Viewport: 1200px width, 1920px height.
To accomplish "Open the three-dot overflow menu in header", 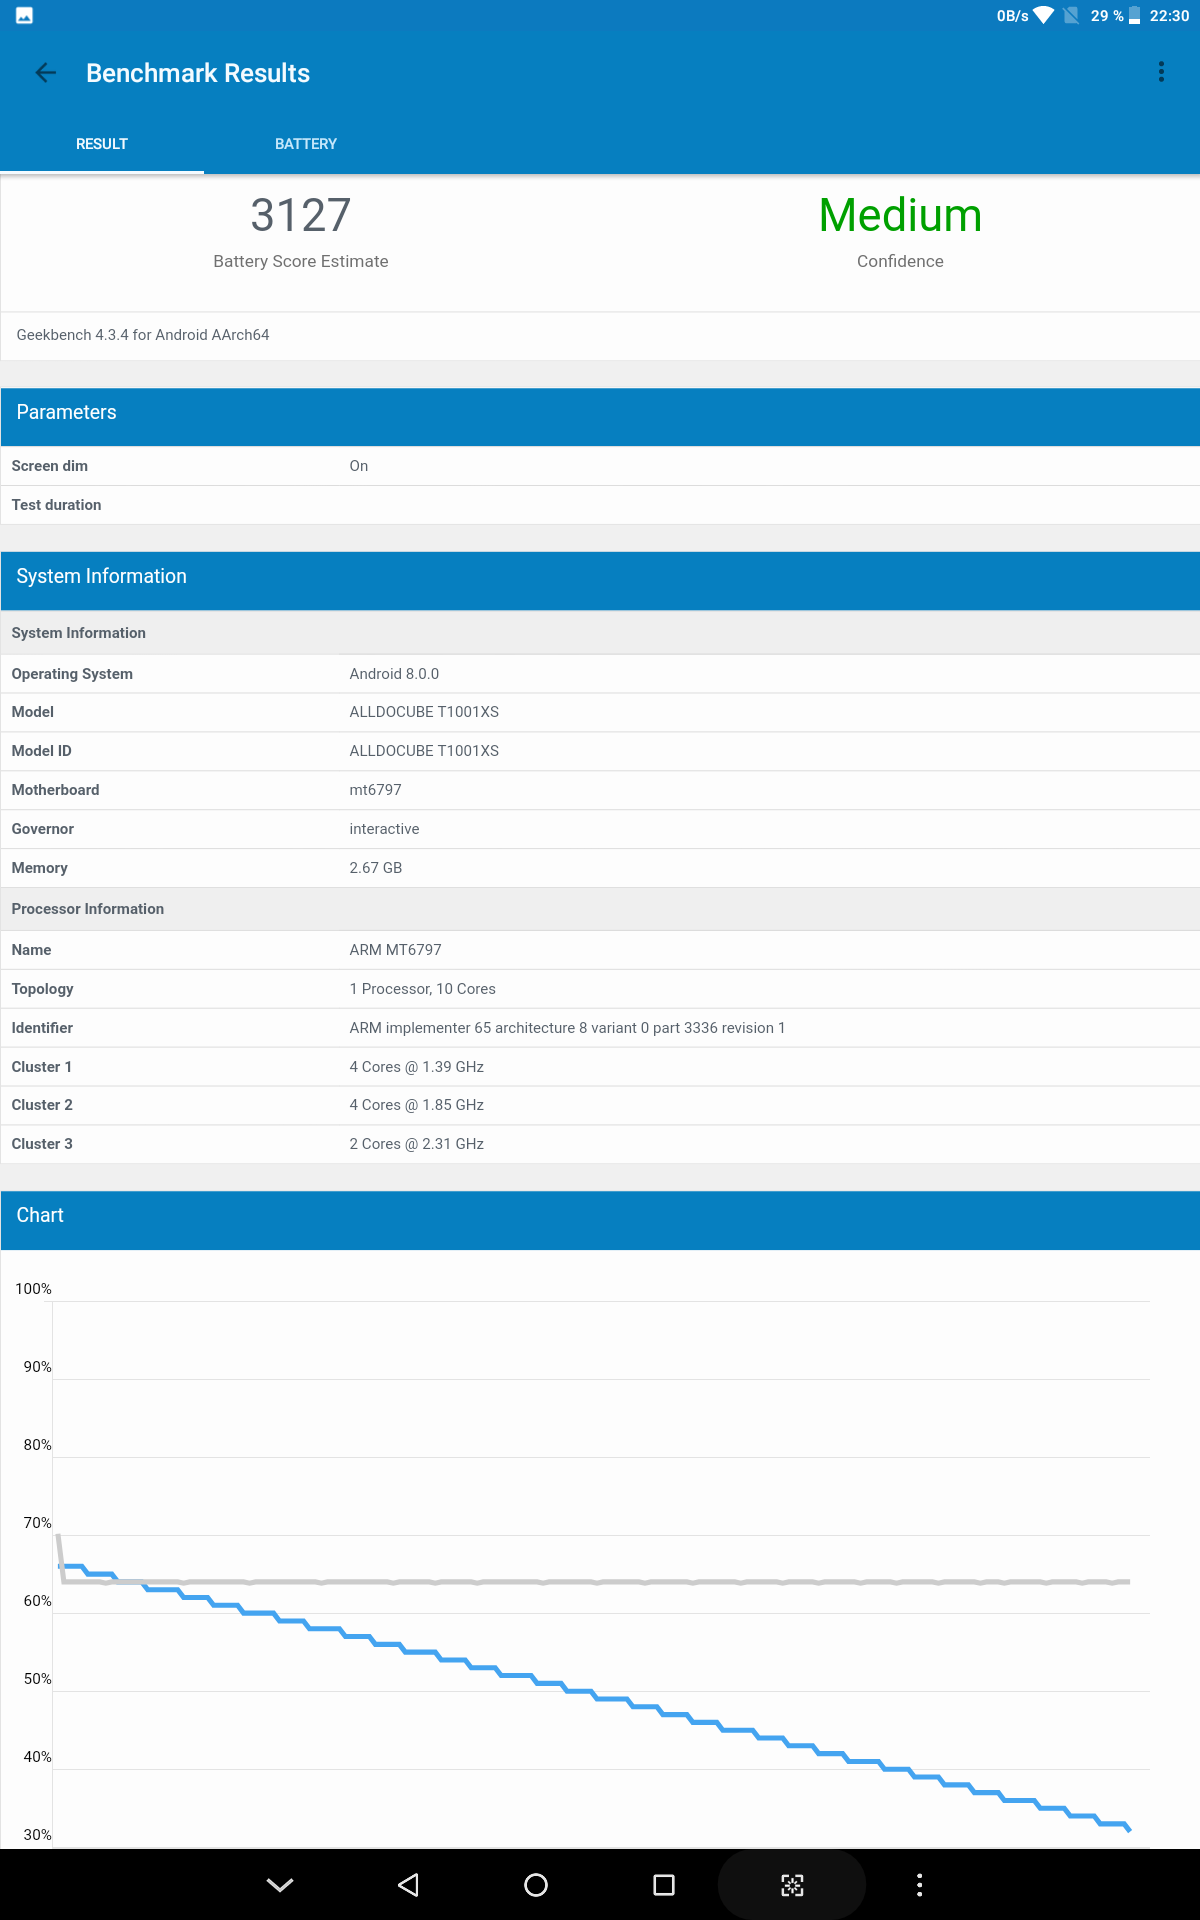I will pyautogui.click(x=1161, y=72).
